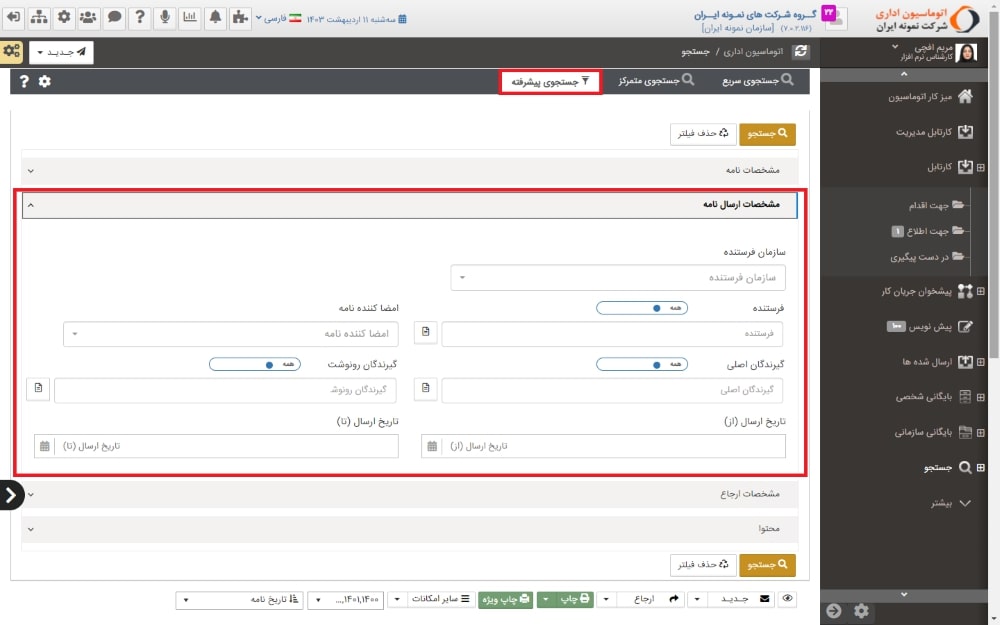Click the top حذف فیلتر button

pyautogui.click(x=704, y=132)
